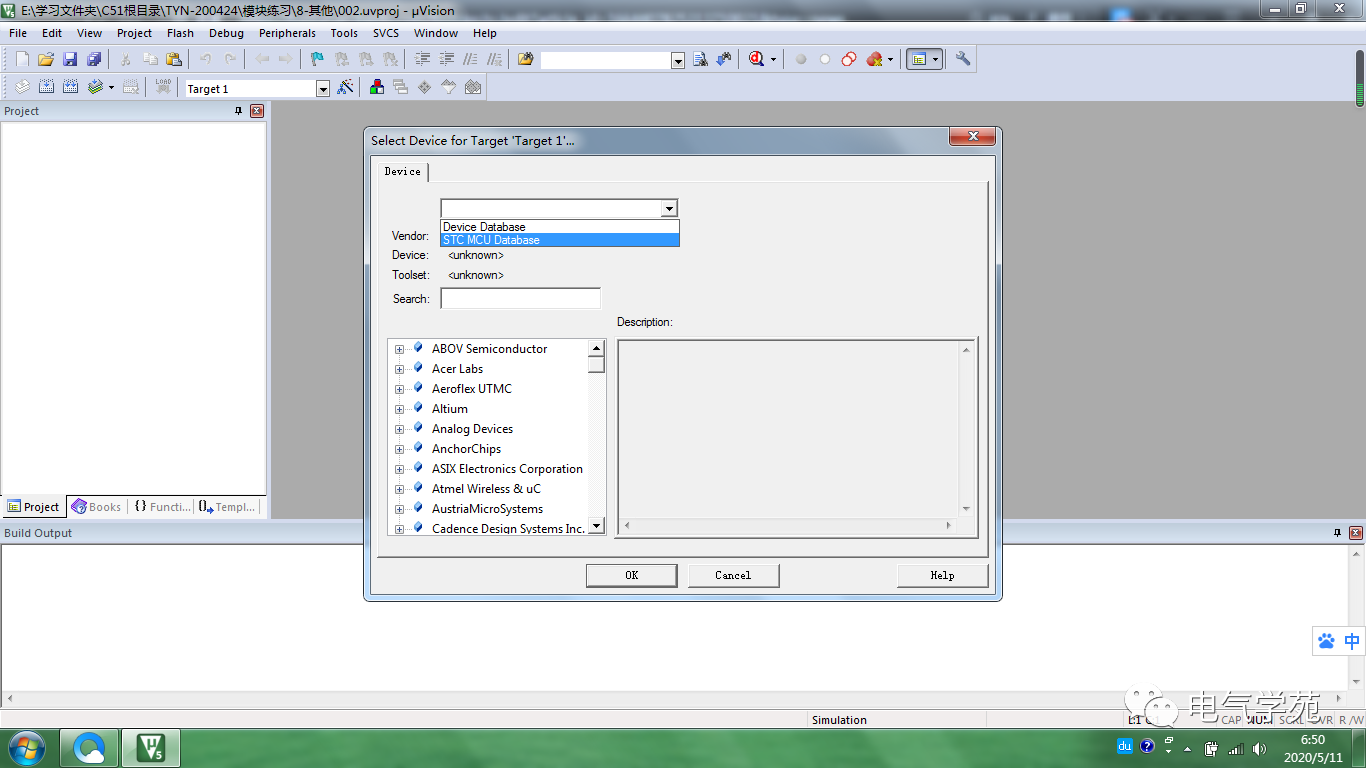Toggle the window layout button

919,59
